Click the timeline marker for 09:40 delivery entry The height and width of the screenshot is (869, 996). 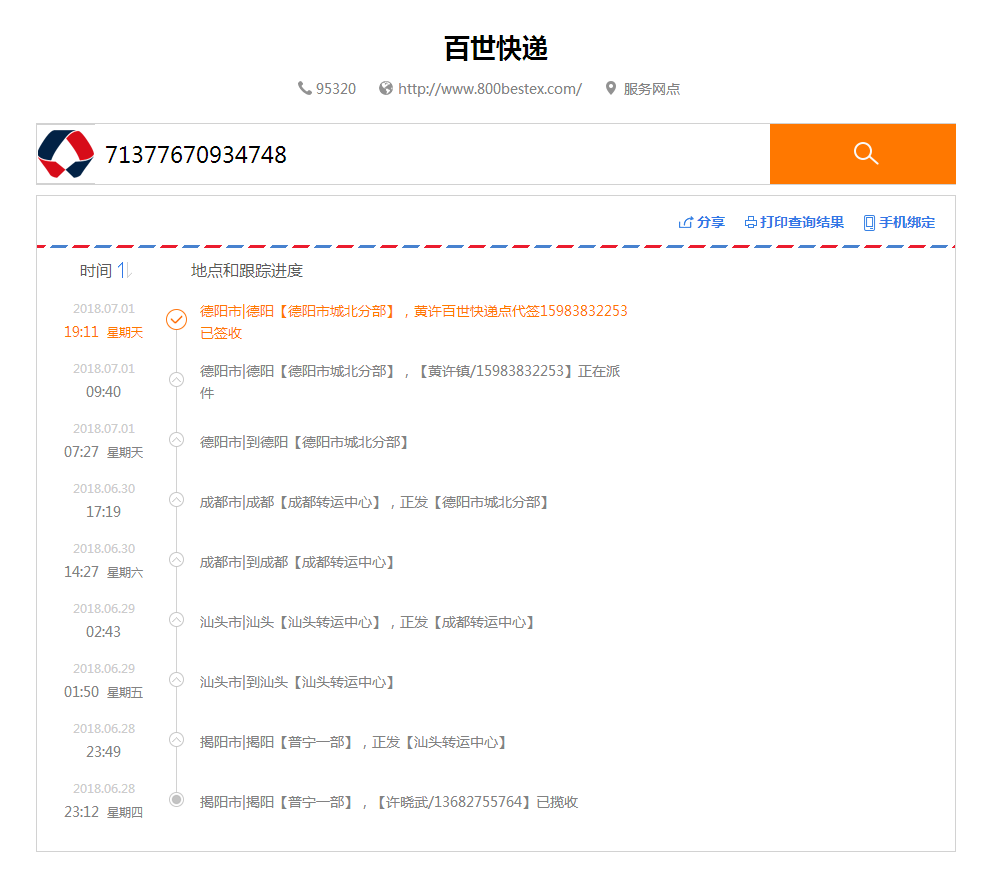(x=177, y=380)
